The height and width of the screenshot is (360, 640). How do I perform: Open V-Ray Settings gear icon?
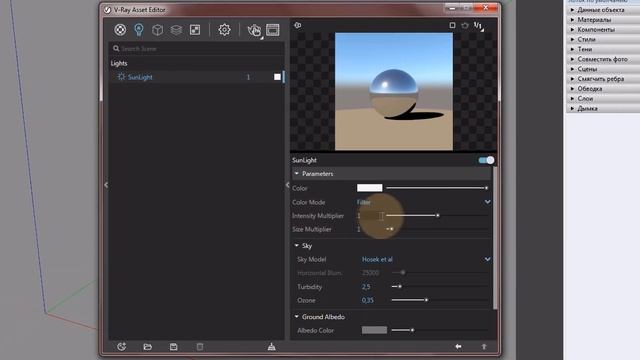224,30
